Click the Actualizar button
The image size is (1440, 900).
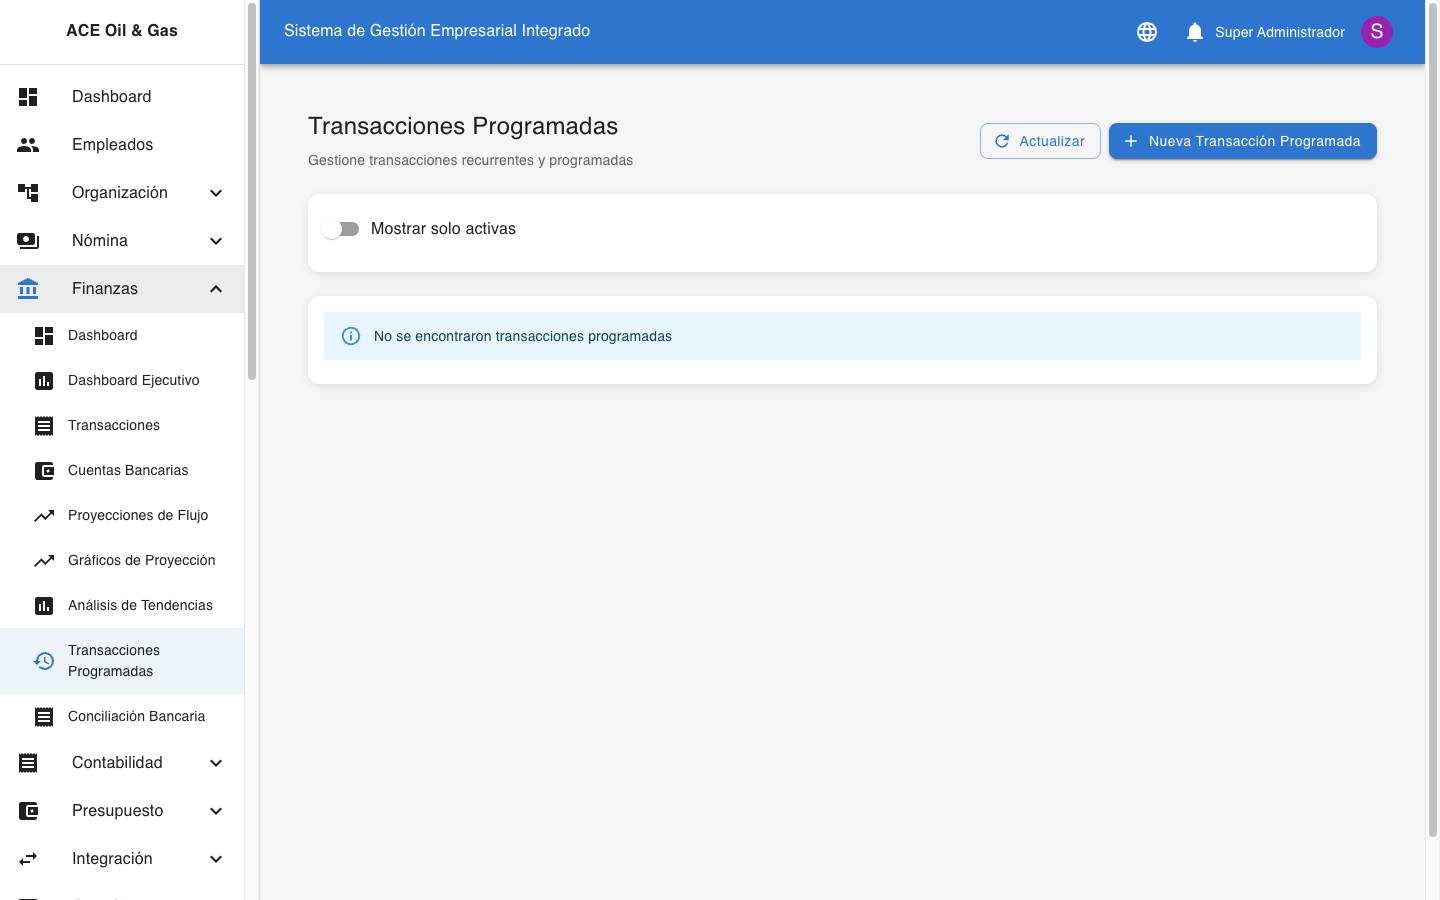1040,140
